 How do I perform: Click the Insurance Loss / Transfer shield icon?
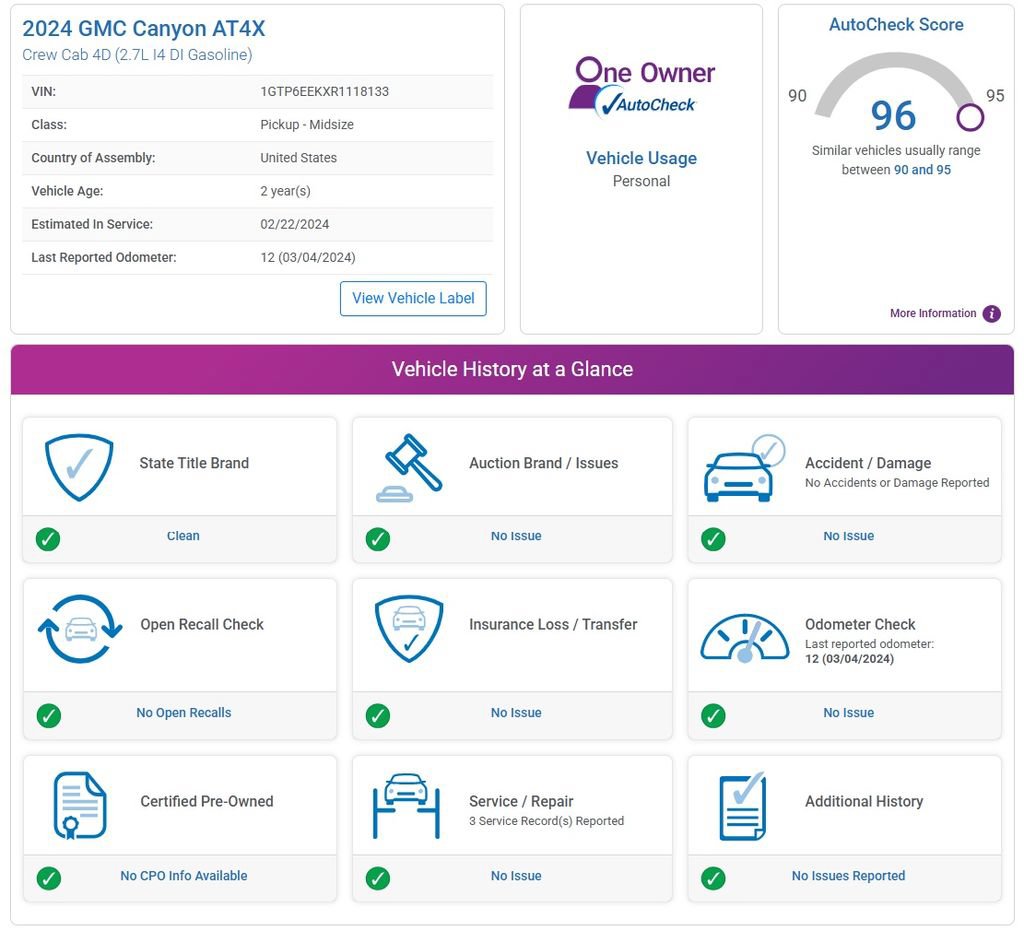pyautogui.click(x=409, y=628)
